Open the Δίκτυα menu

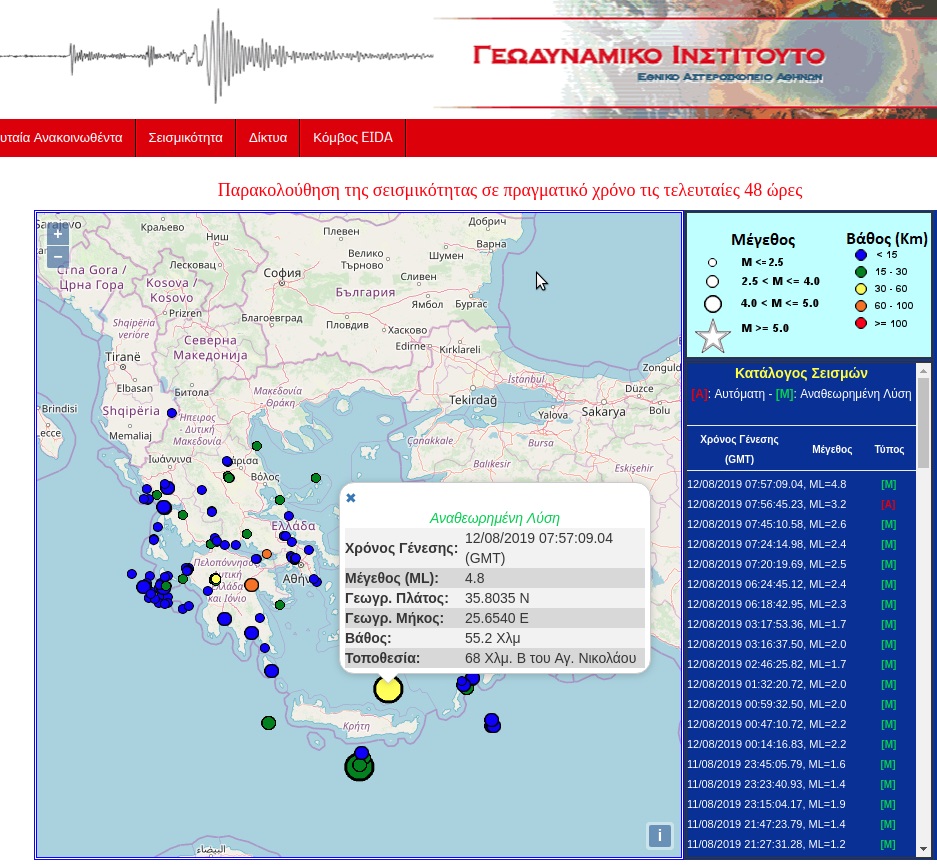point(268,138)
